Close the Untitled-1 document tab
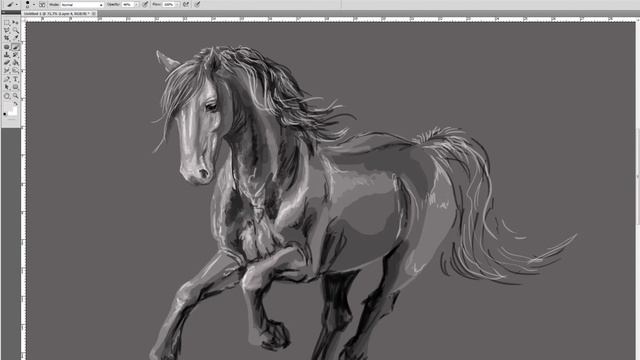Viewport: 640px width, 360px height. (x=94, y=13)
